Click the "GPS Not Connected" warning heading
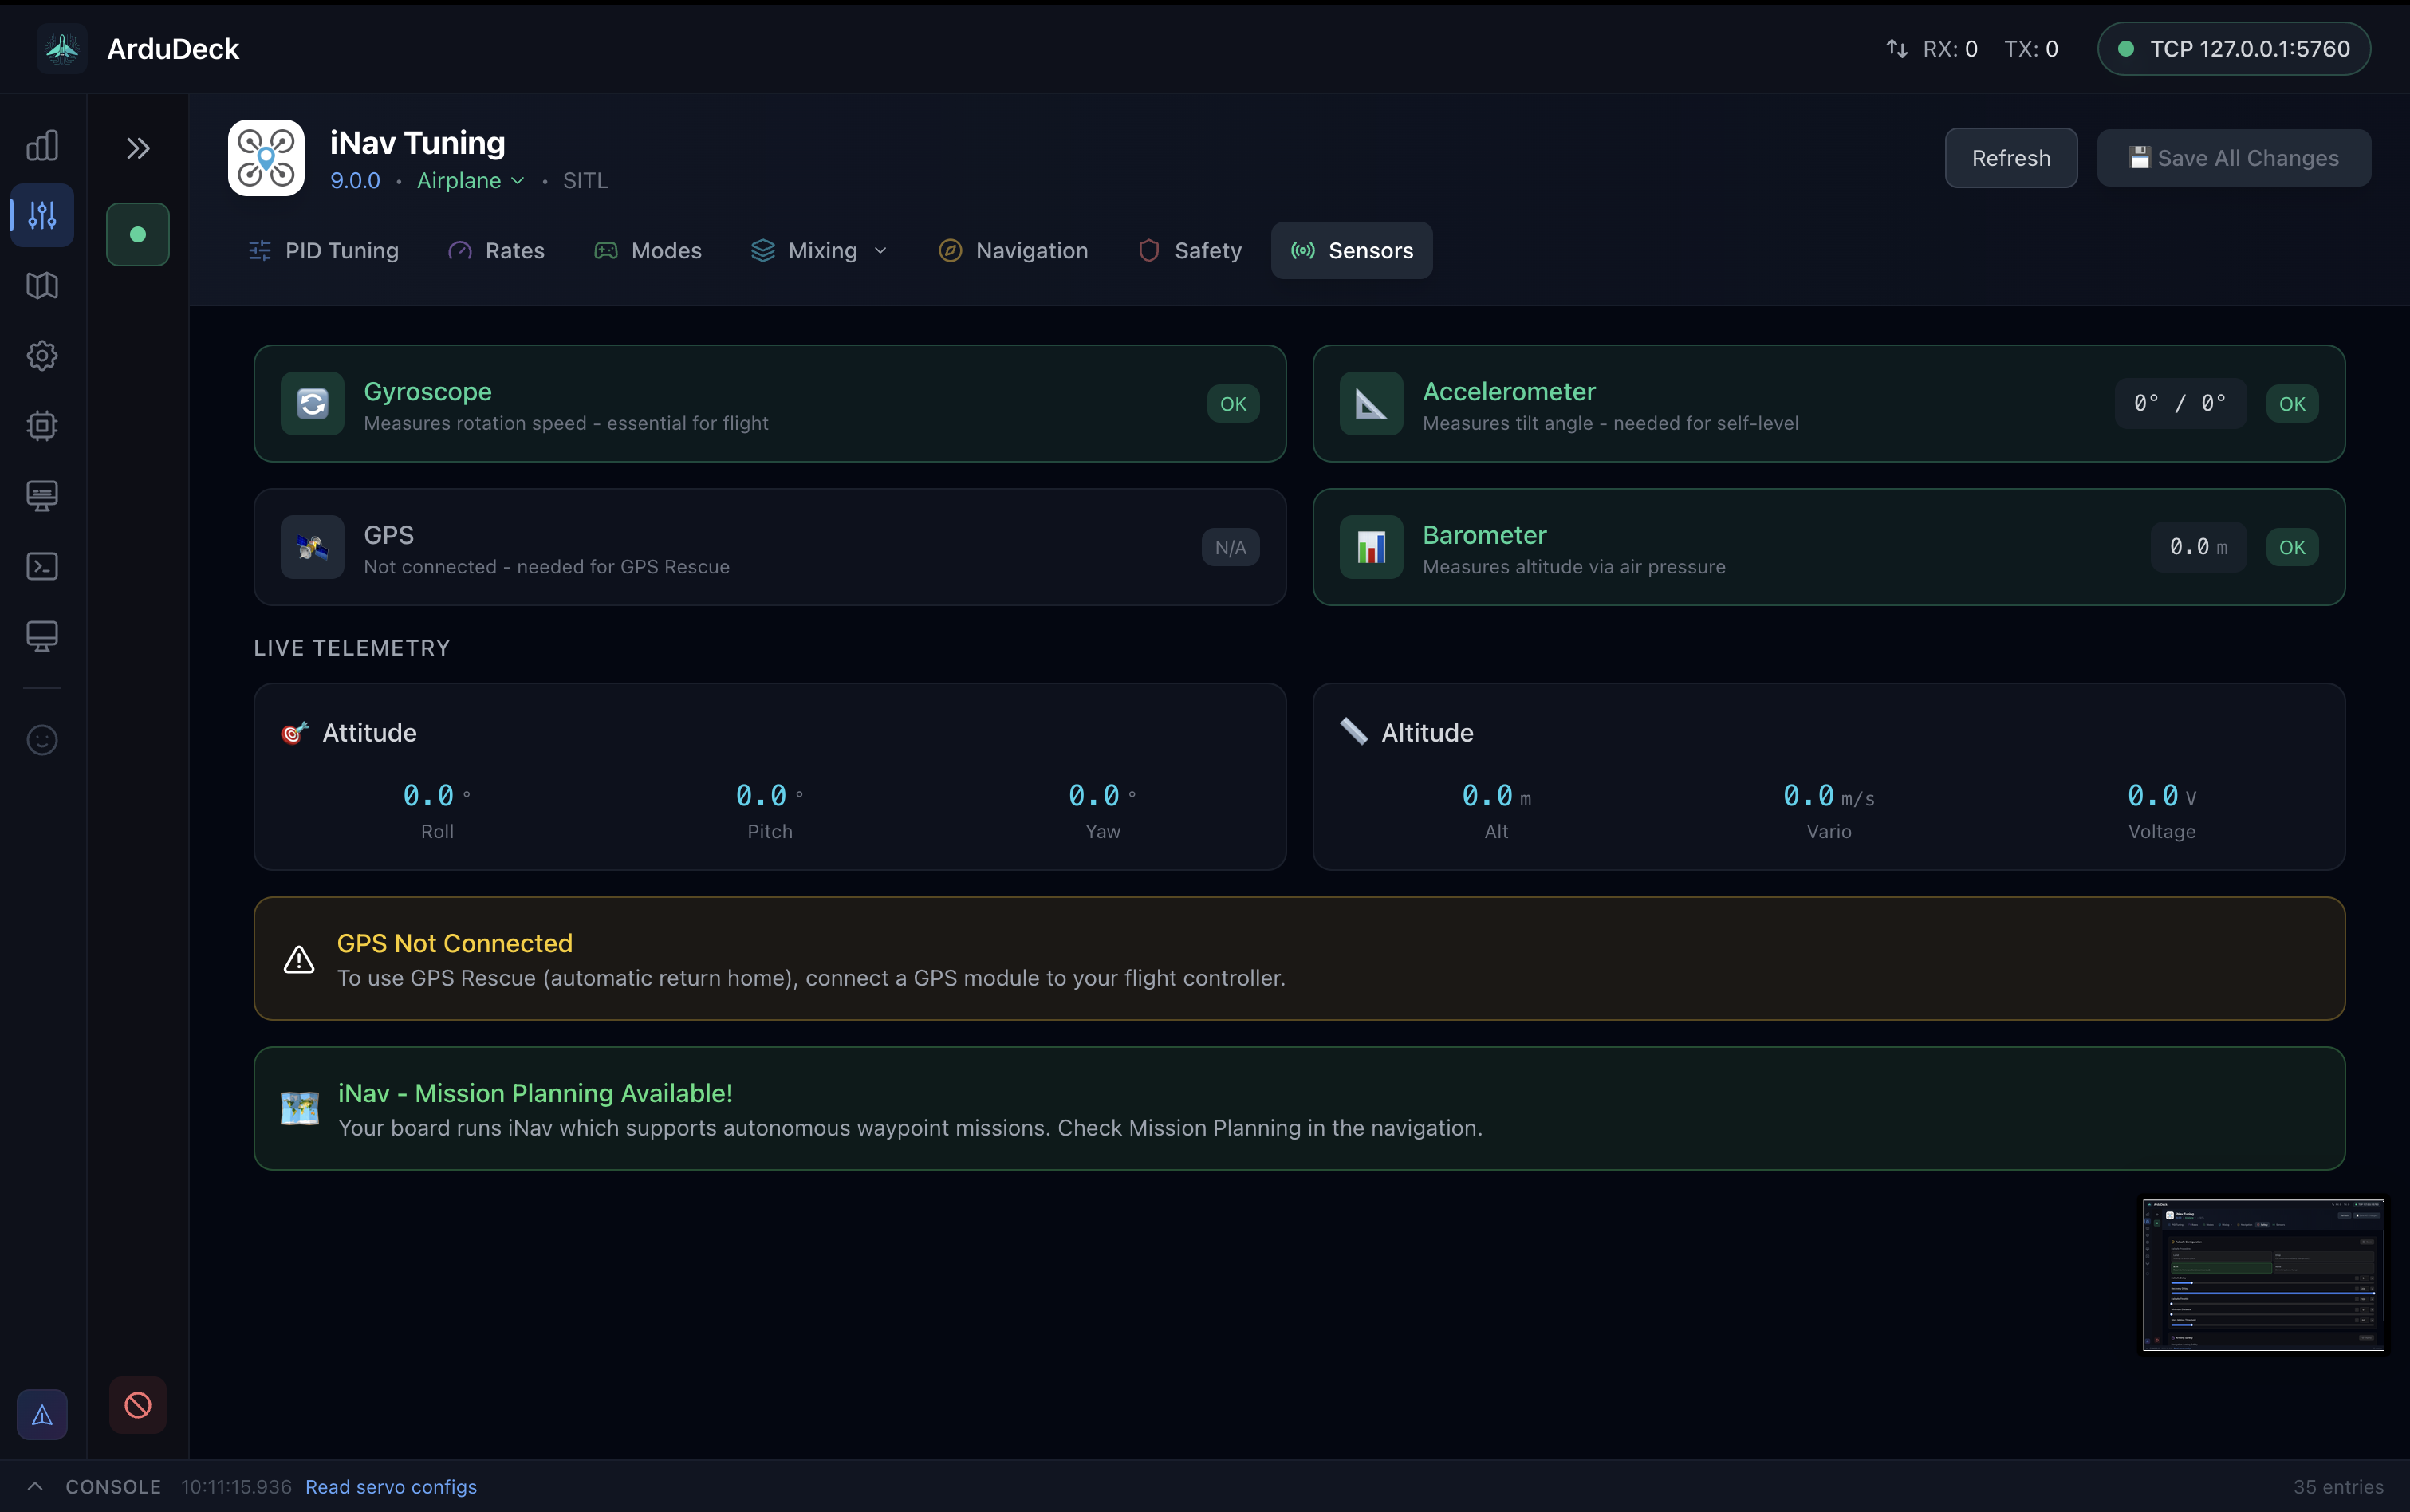2410x1512 pixels. [x=455, y=943]
